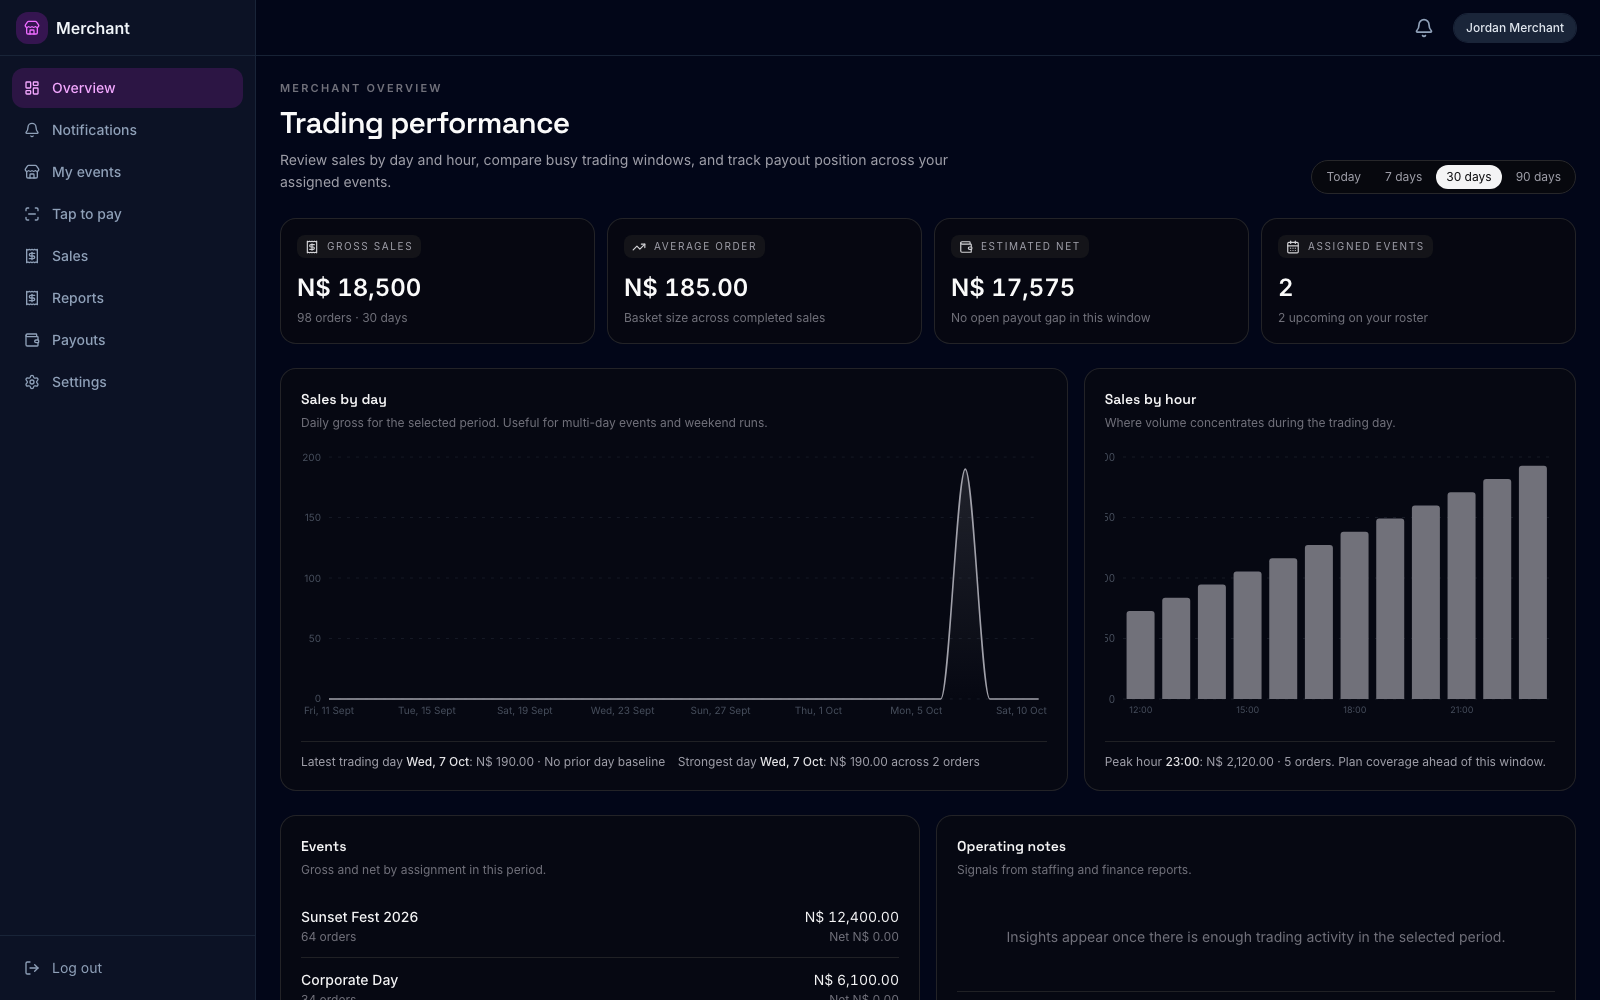Click the Merchant storefront logo icon
The image size is (1600, 1000).
32,28
